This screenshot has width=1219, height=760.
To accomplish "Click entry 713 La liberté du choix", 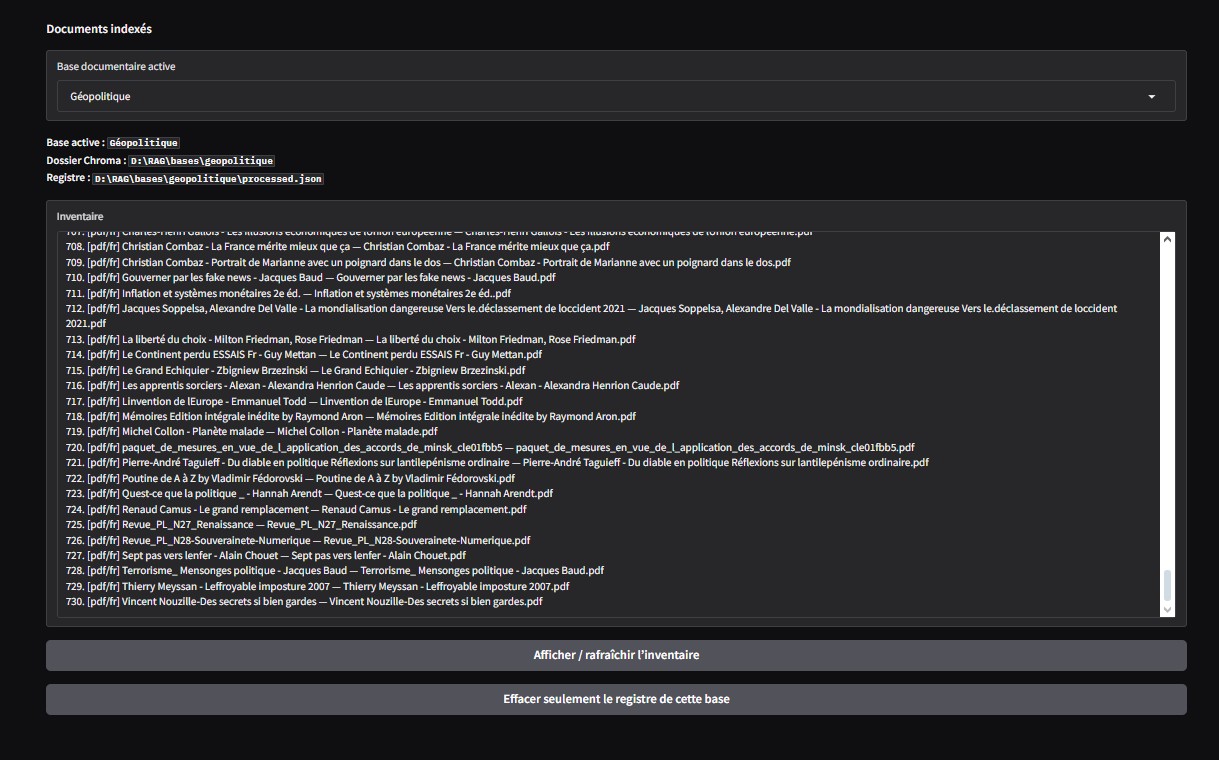I will click(350, 339).
